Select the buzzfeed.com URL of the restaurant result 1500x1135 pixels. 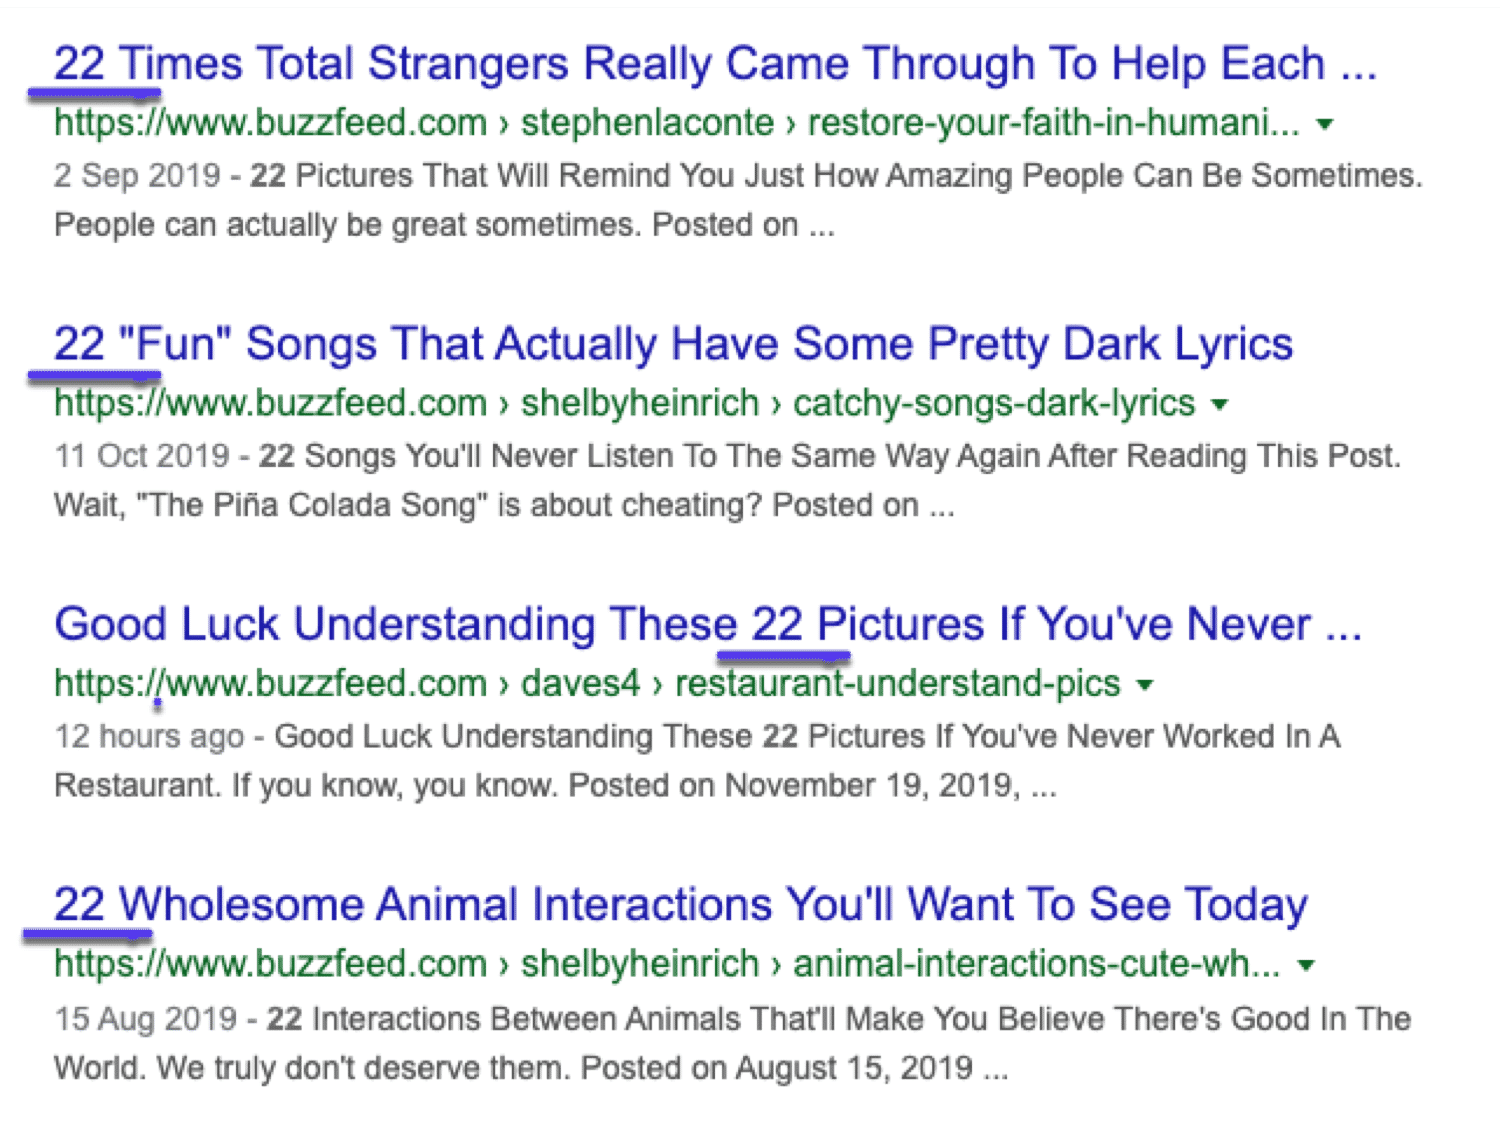pos(270,683)
